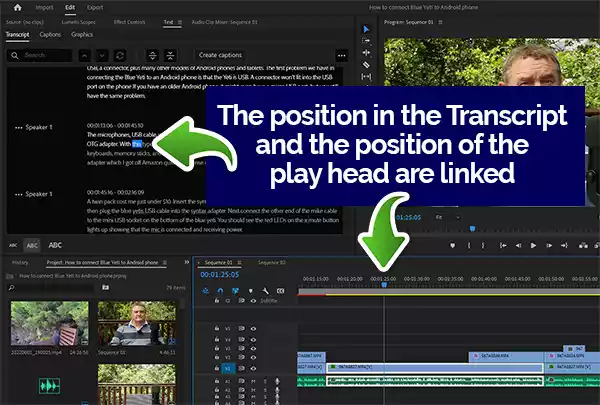Go to the Home screen icon
600x405 pixels.
[18, 7]
